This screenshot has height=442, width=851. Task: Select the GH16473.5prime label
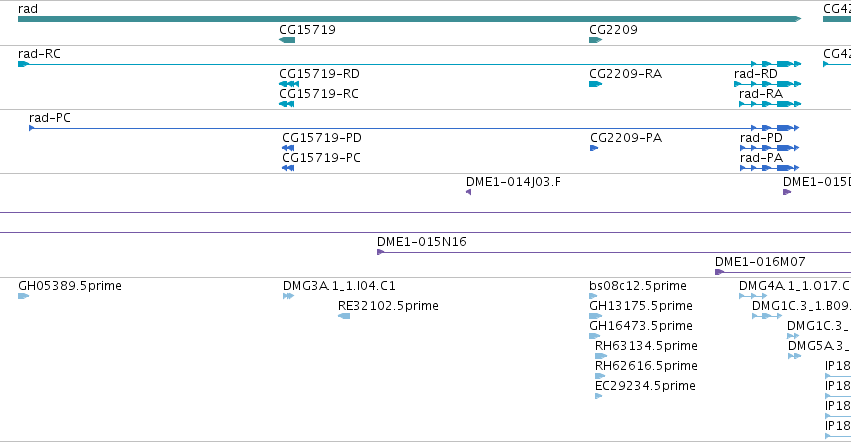tap(640, 326)
